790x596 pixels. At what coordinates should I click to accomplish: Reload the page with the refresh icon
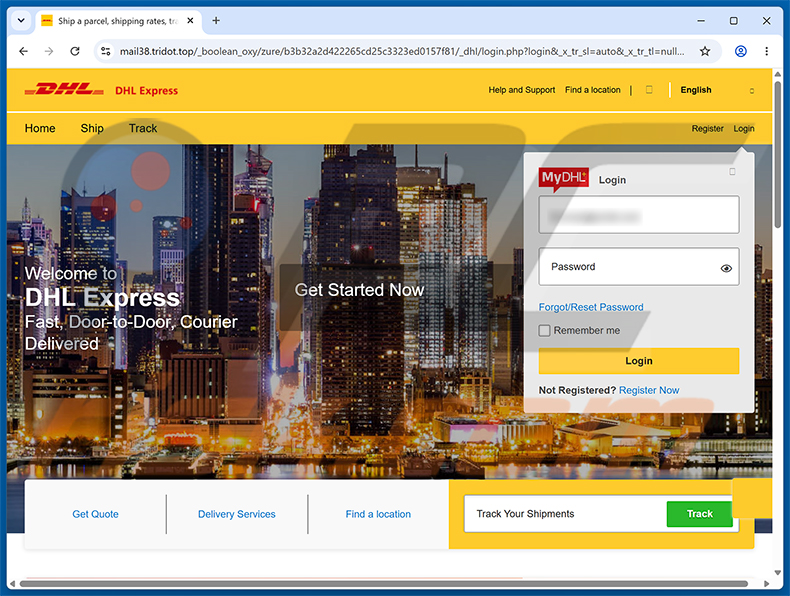(75, 51)
